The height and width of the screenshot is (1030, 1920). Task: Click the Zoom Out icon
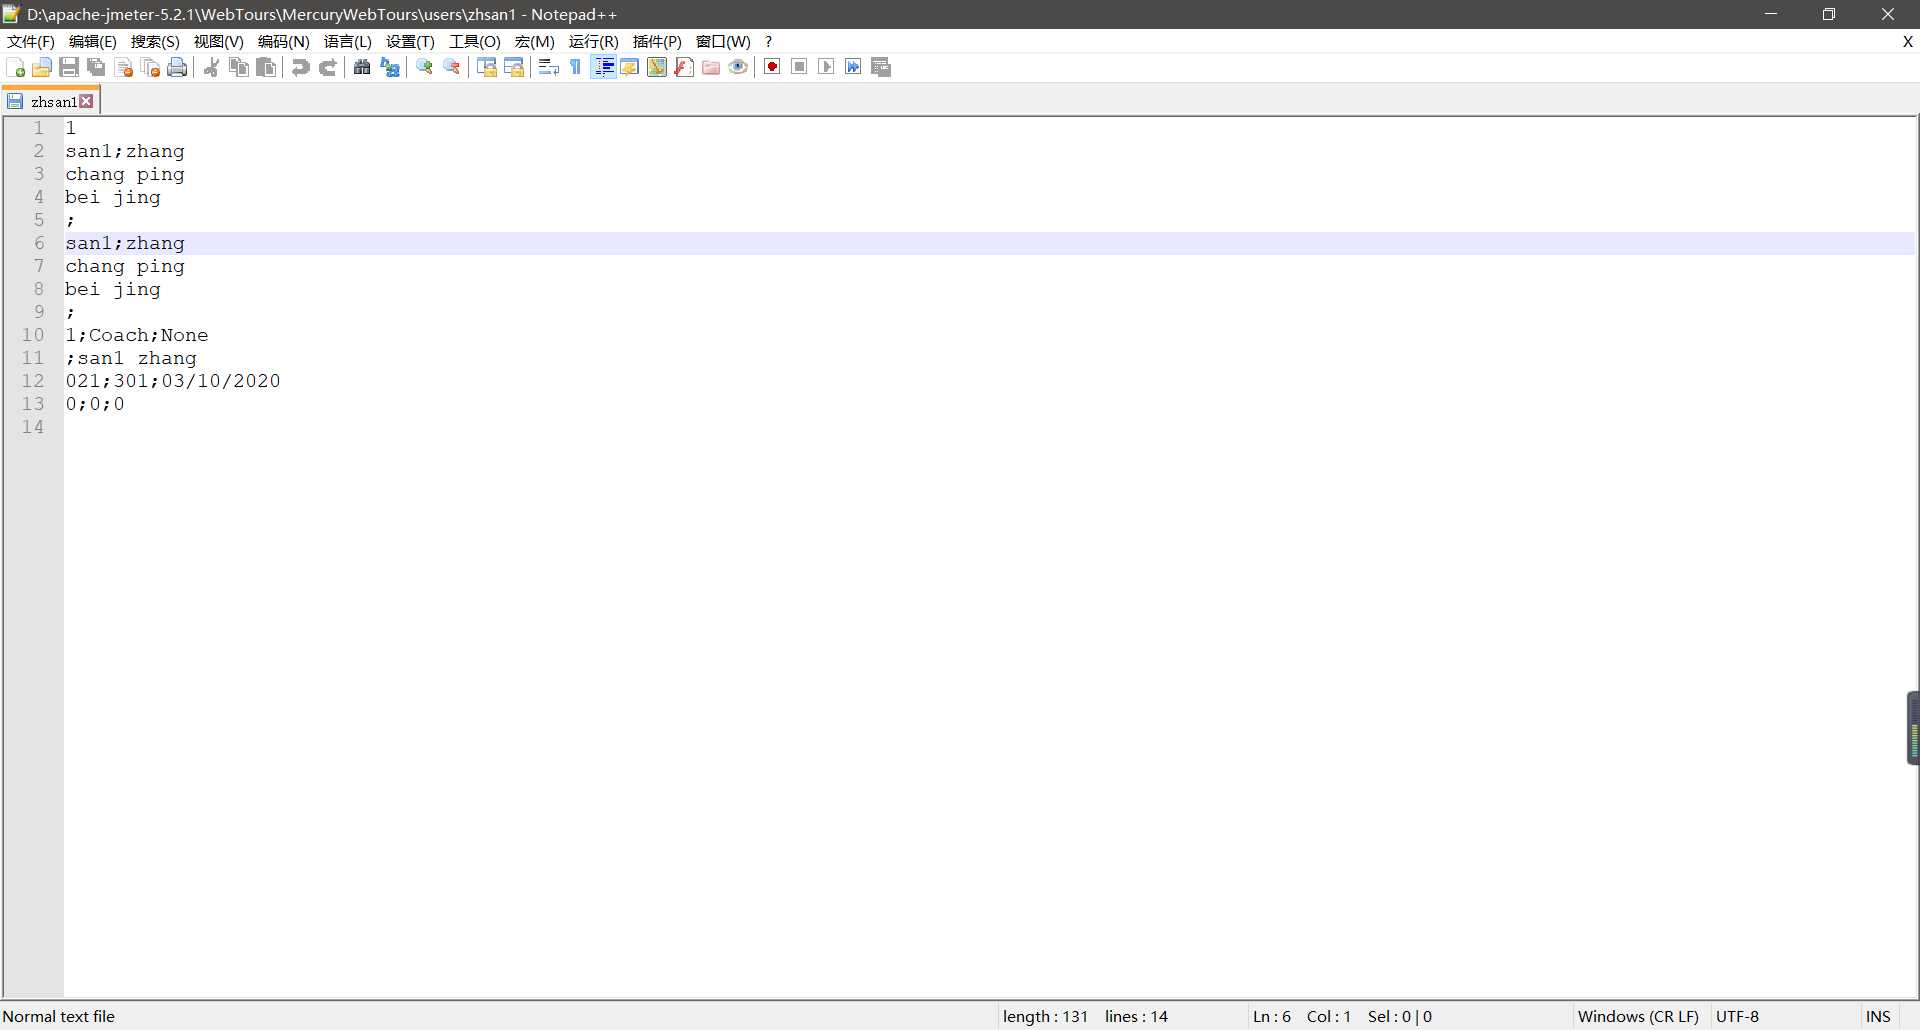click(452, 67)
